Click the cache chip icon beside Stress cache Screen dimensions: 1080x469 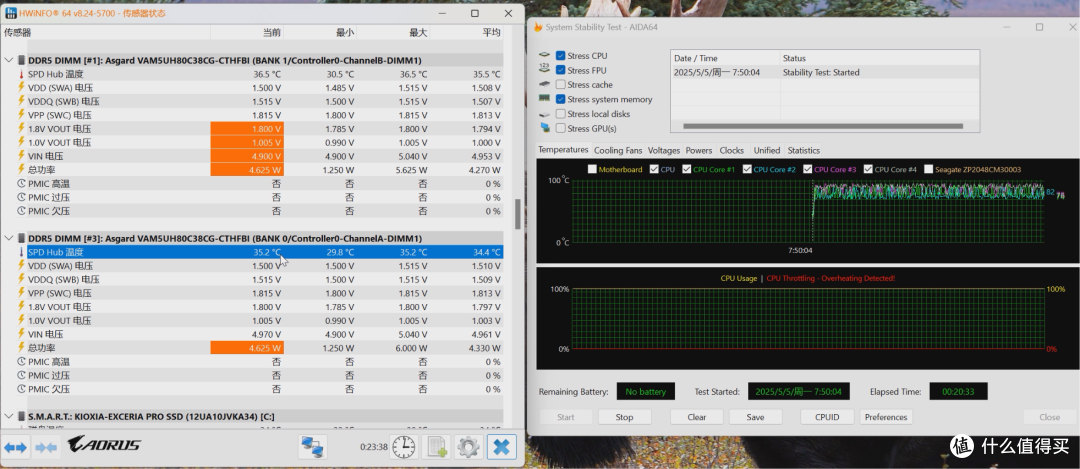(x=545, y=84)
